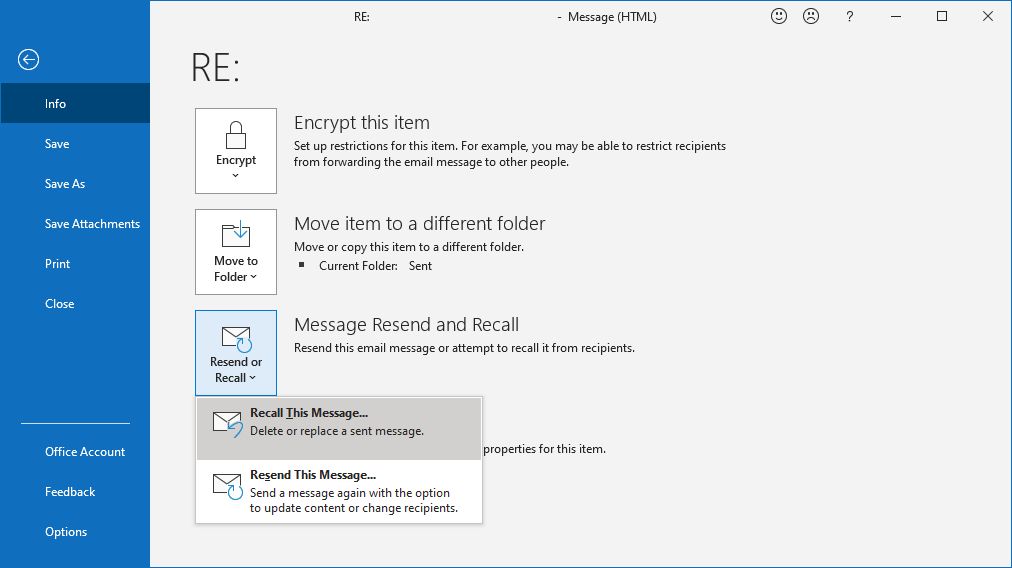Select the Info tab

pyautogui.click(x=55, y=104)
